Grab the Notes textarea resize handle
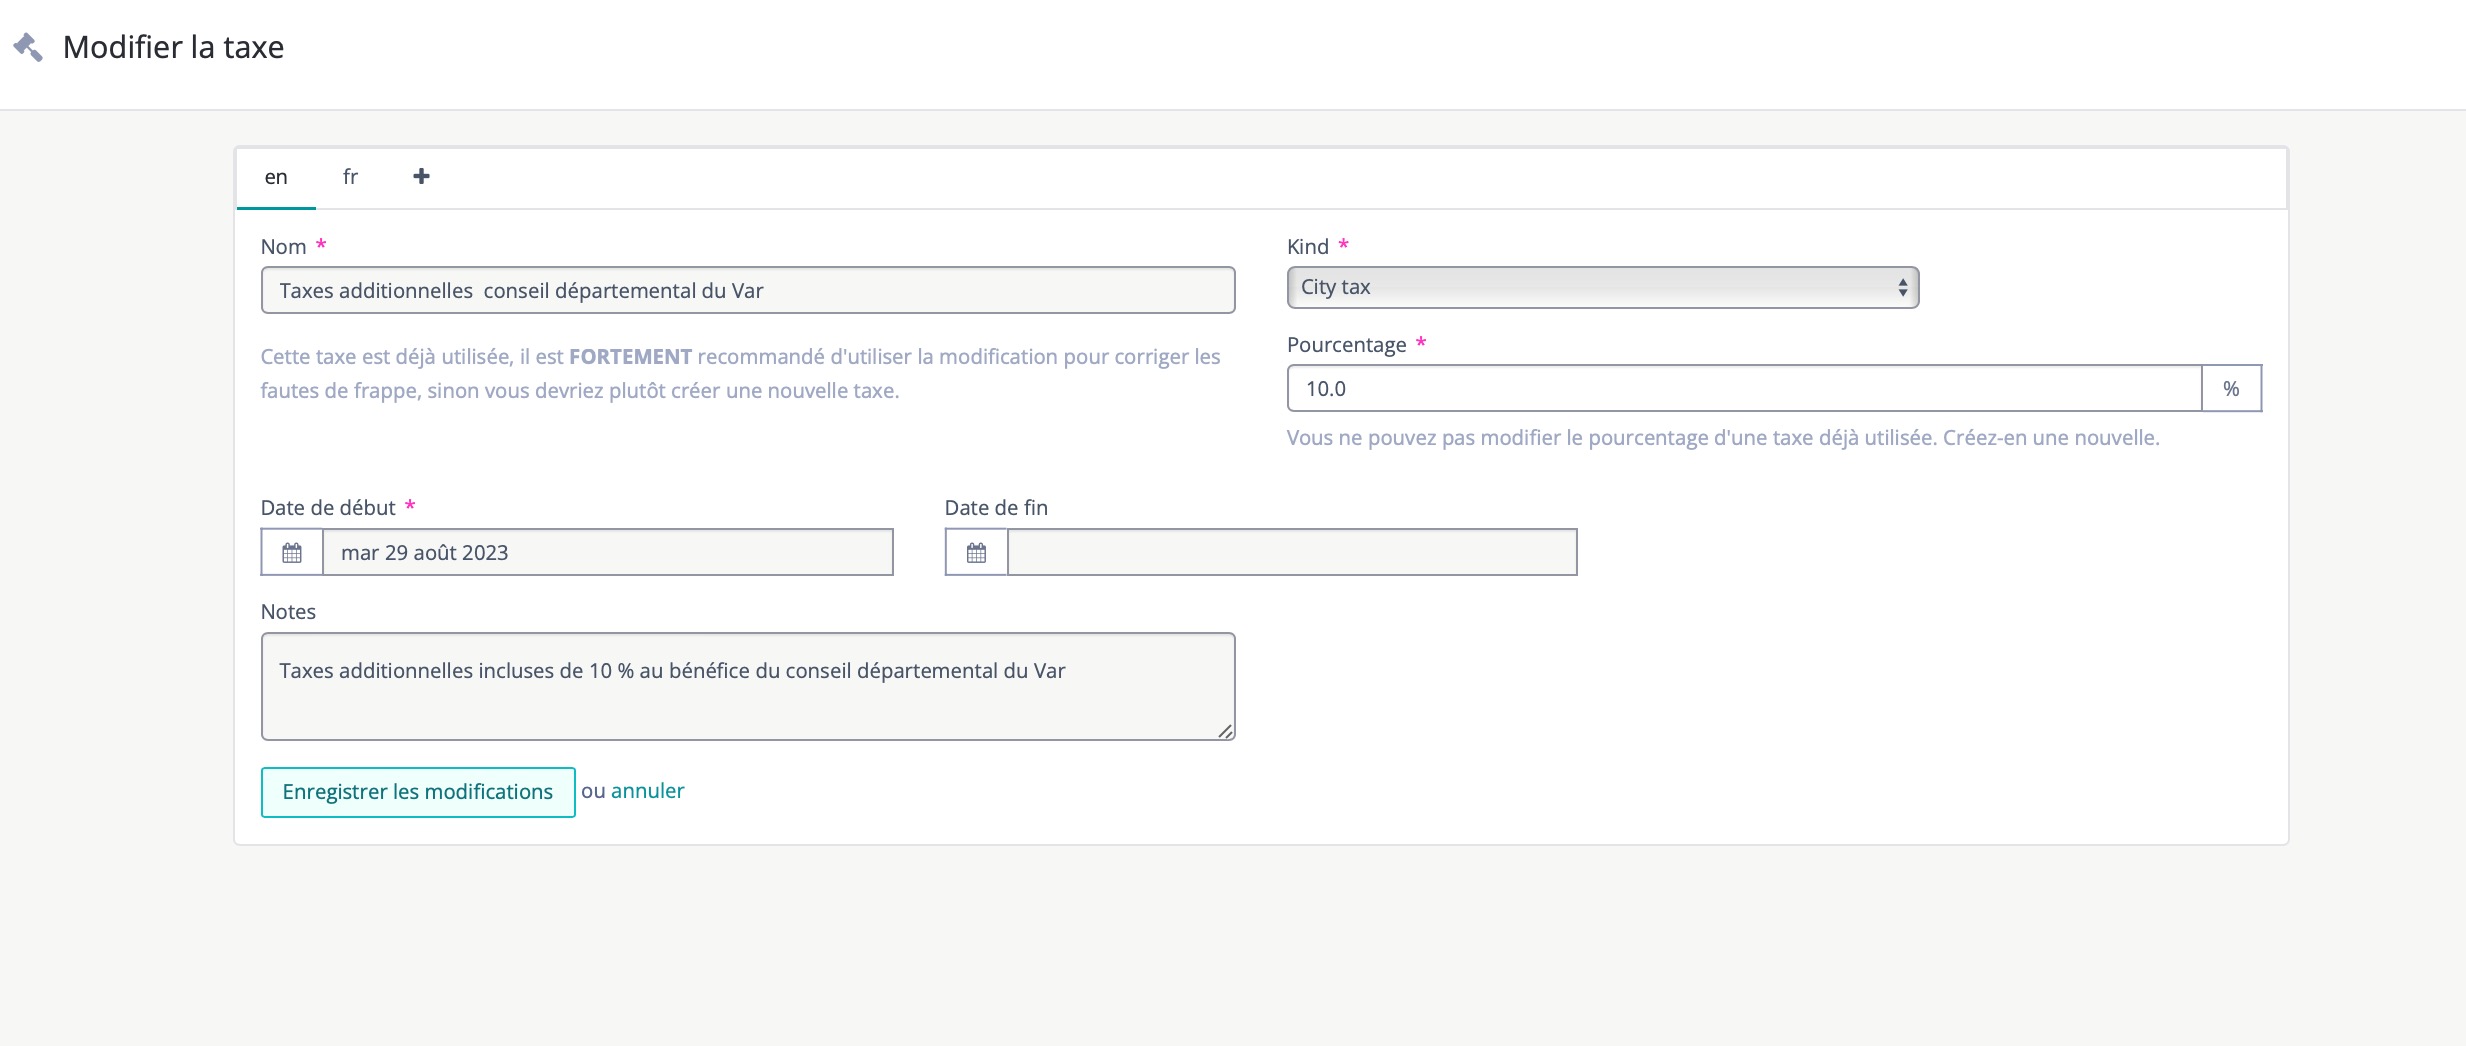This screenshot has height=1046, width=2466. [x=1225, y=731]
